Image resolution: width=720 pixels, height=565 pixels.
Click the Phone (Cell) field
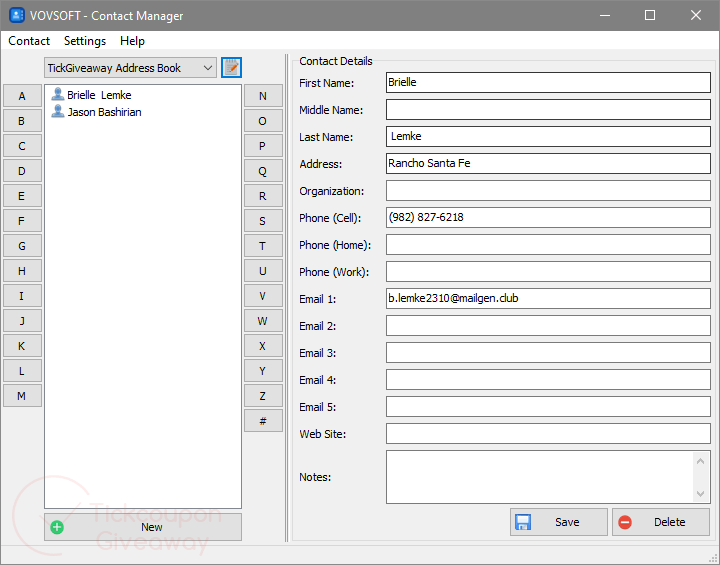(x=548, y=217)
